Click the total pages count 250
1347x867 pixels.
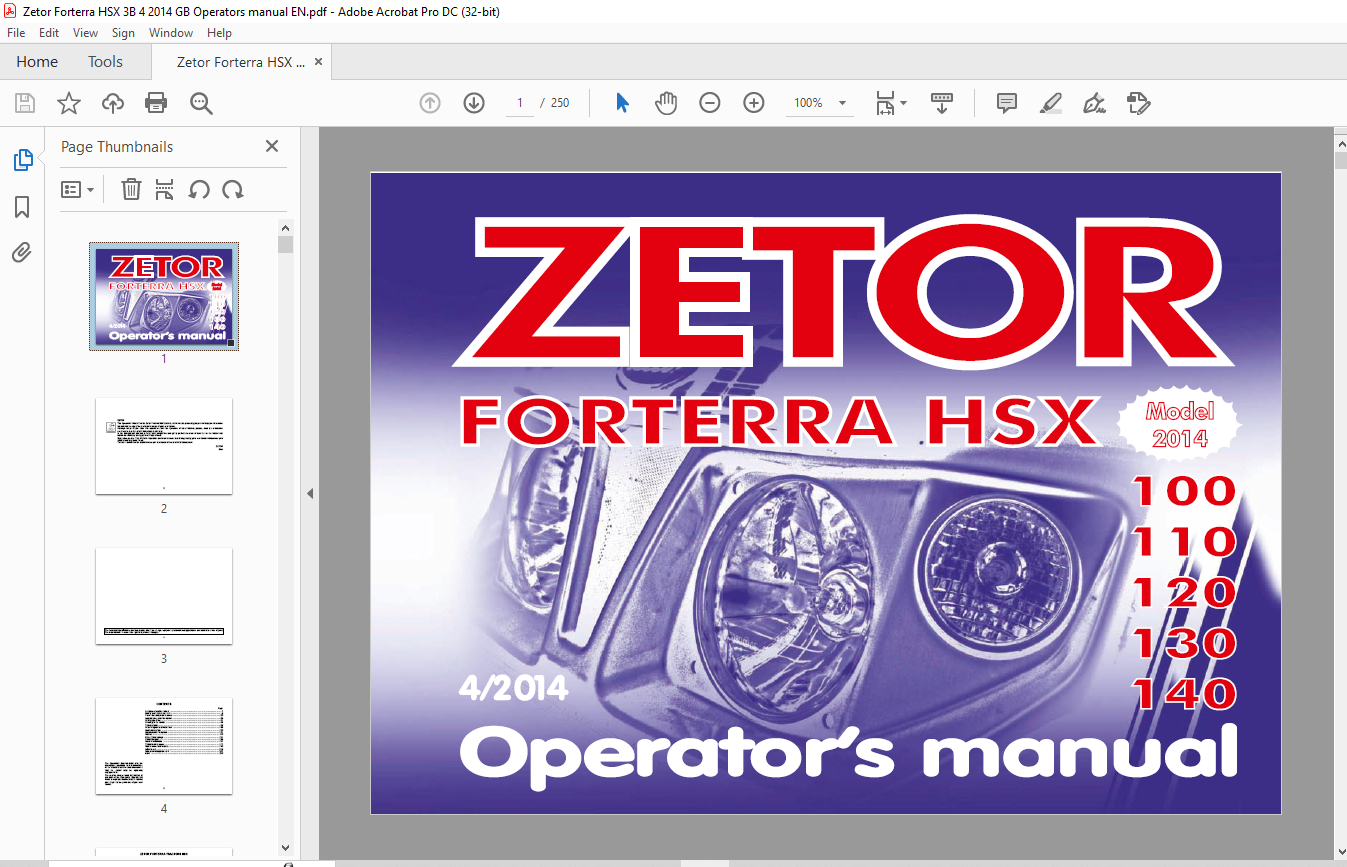[560, 103]
